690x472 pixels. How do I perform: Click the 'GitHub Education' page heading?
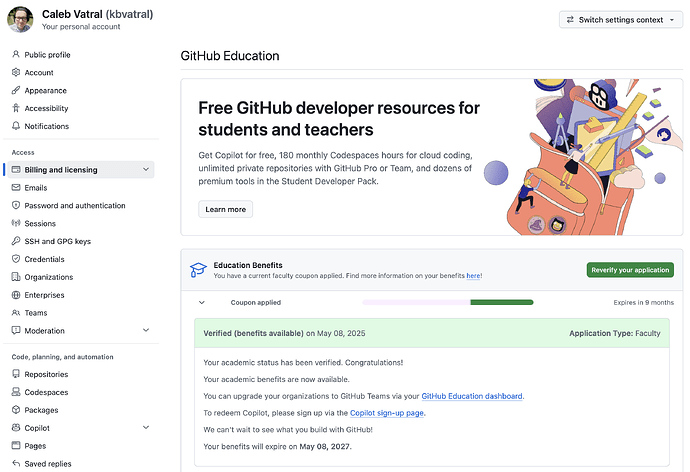click(x=230, y=56)
